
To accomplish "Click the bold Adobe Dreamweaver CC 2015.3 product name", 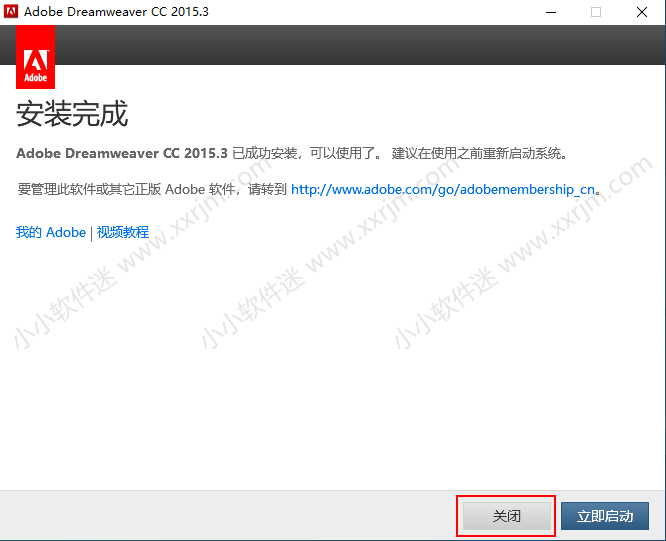I will pos(122,154).
